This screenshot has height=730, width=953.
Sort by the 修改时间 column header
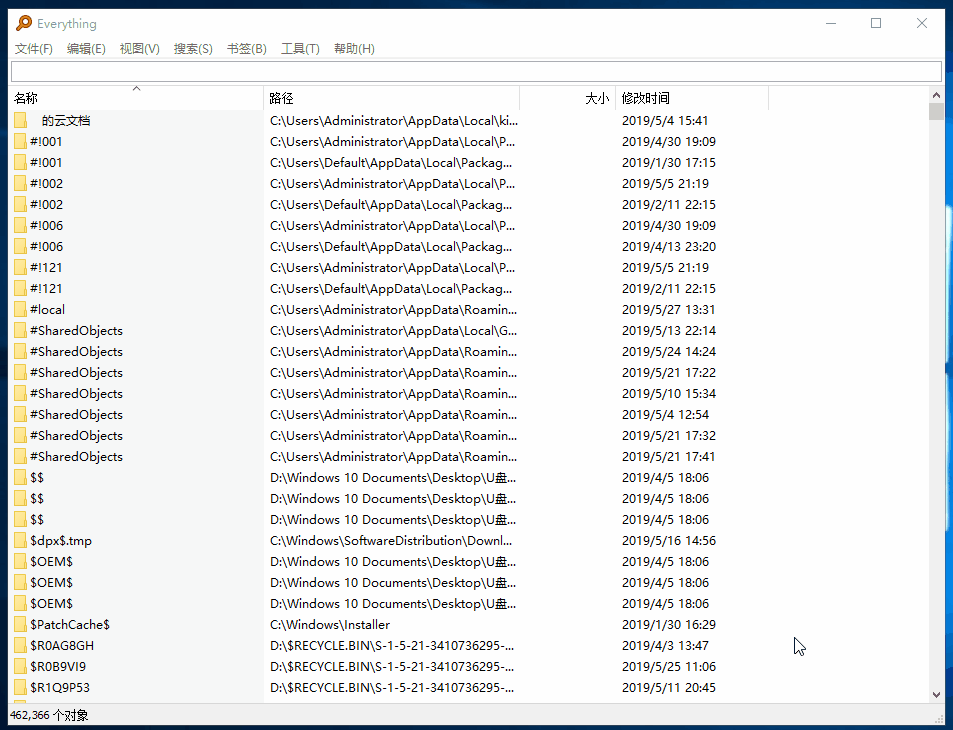pos(692,98)
